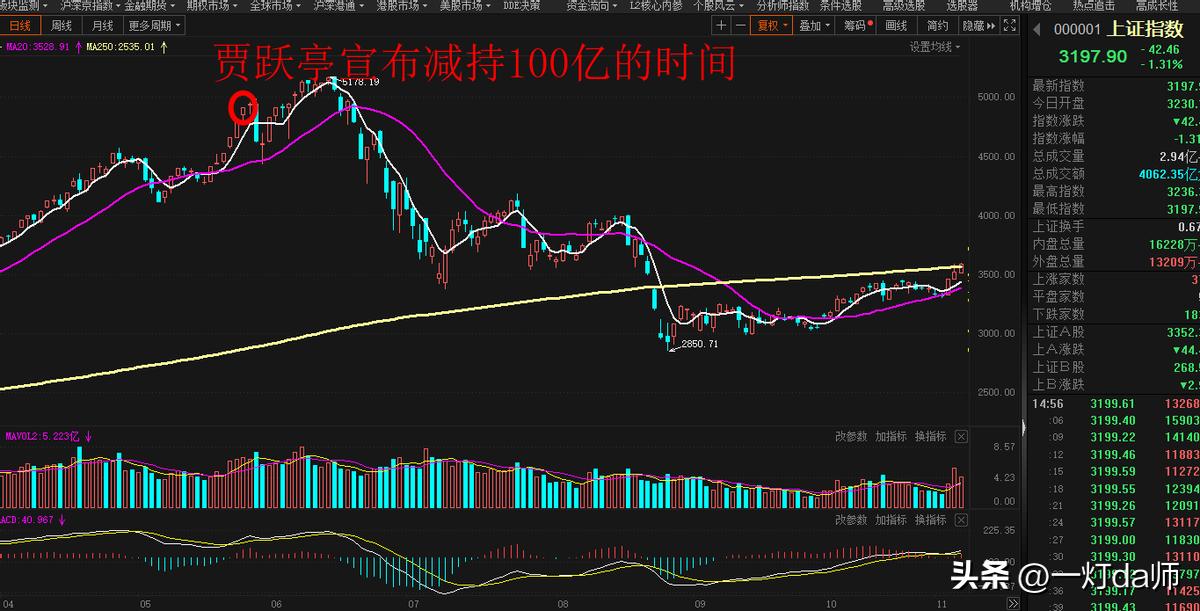
Task: Click 换指标 in MACD panel
Action: tap(930, 521)
